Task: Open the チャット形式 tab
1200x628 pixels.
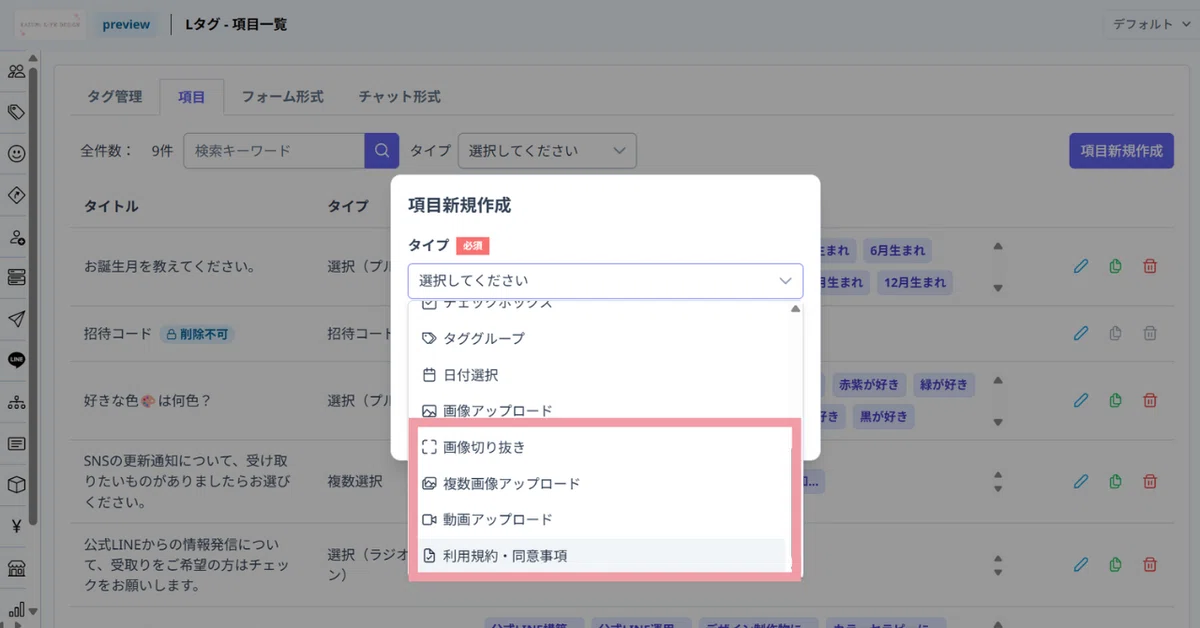Action: 400,97
